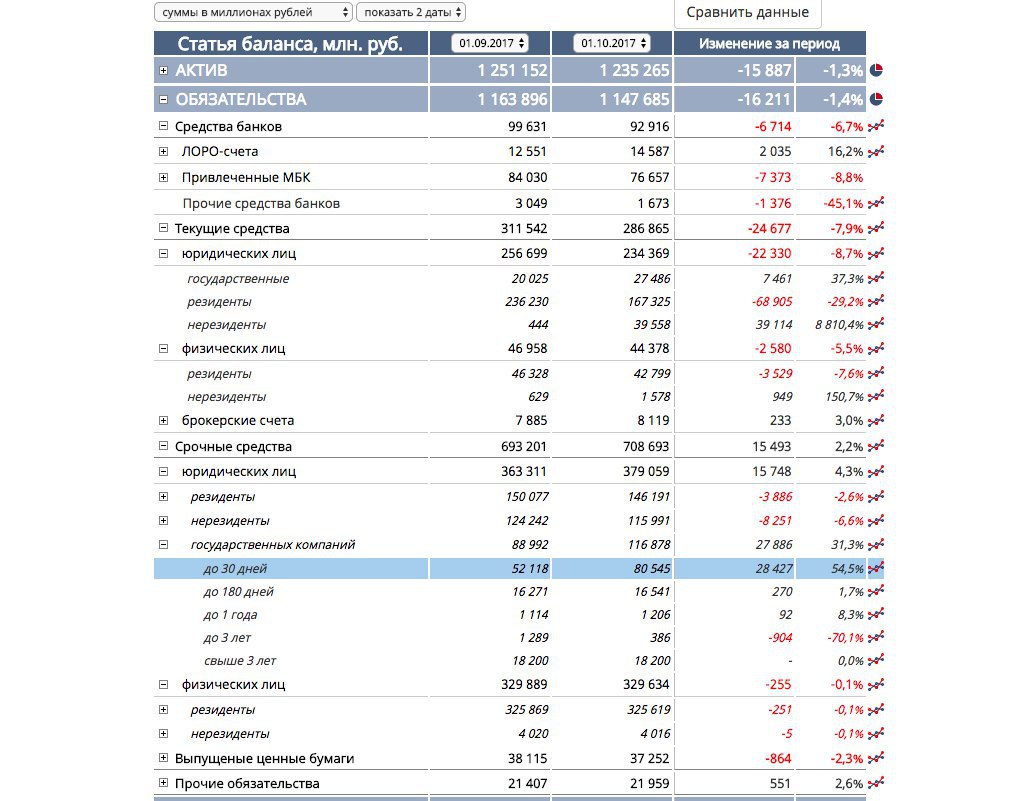Image resolution: width=1014 pixels, height=801 pixels.
Task: Open trend chart icon in до 30 дней row
Action: point(876,568)
